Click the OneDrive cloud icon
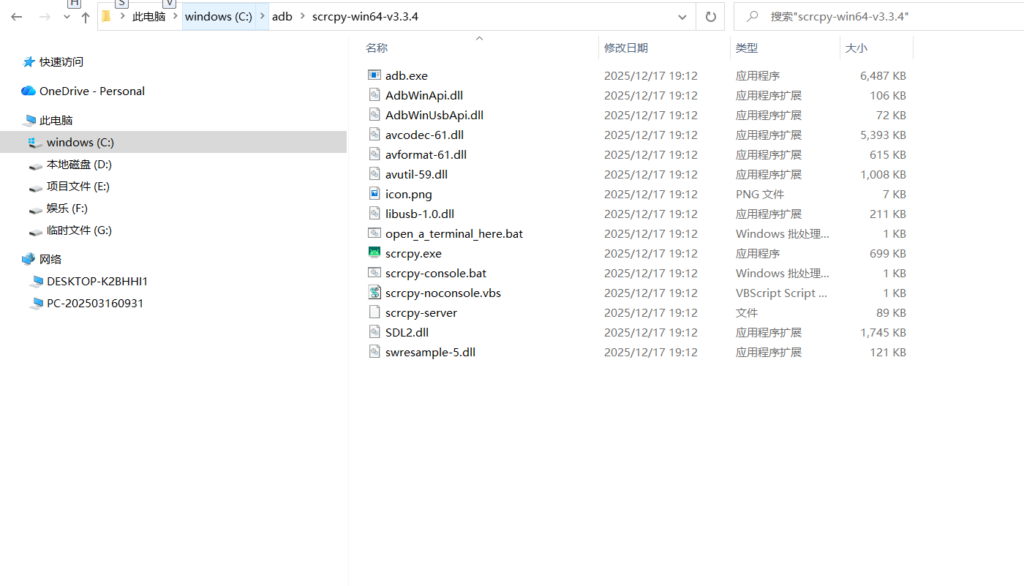 [28, 91]
